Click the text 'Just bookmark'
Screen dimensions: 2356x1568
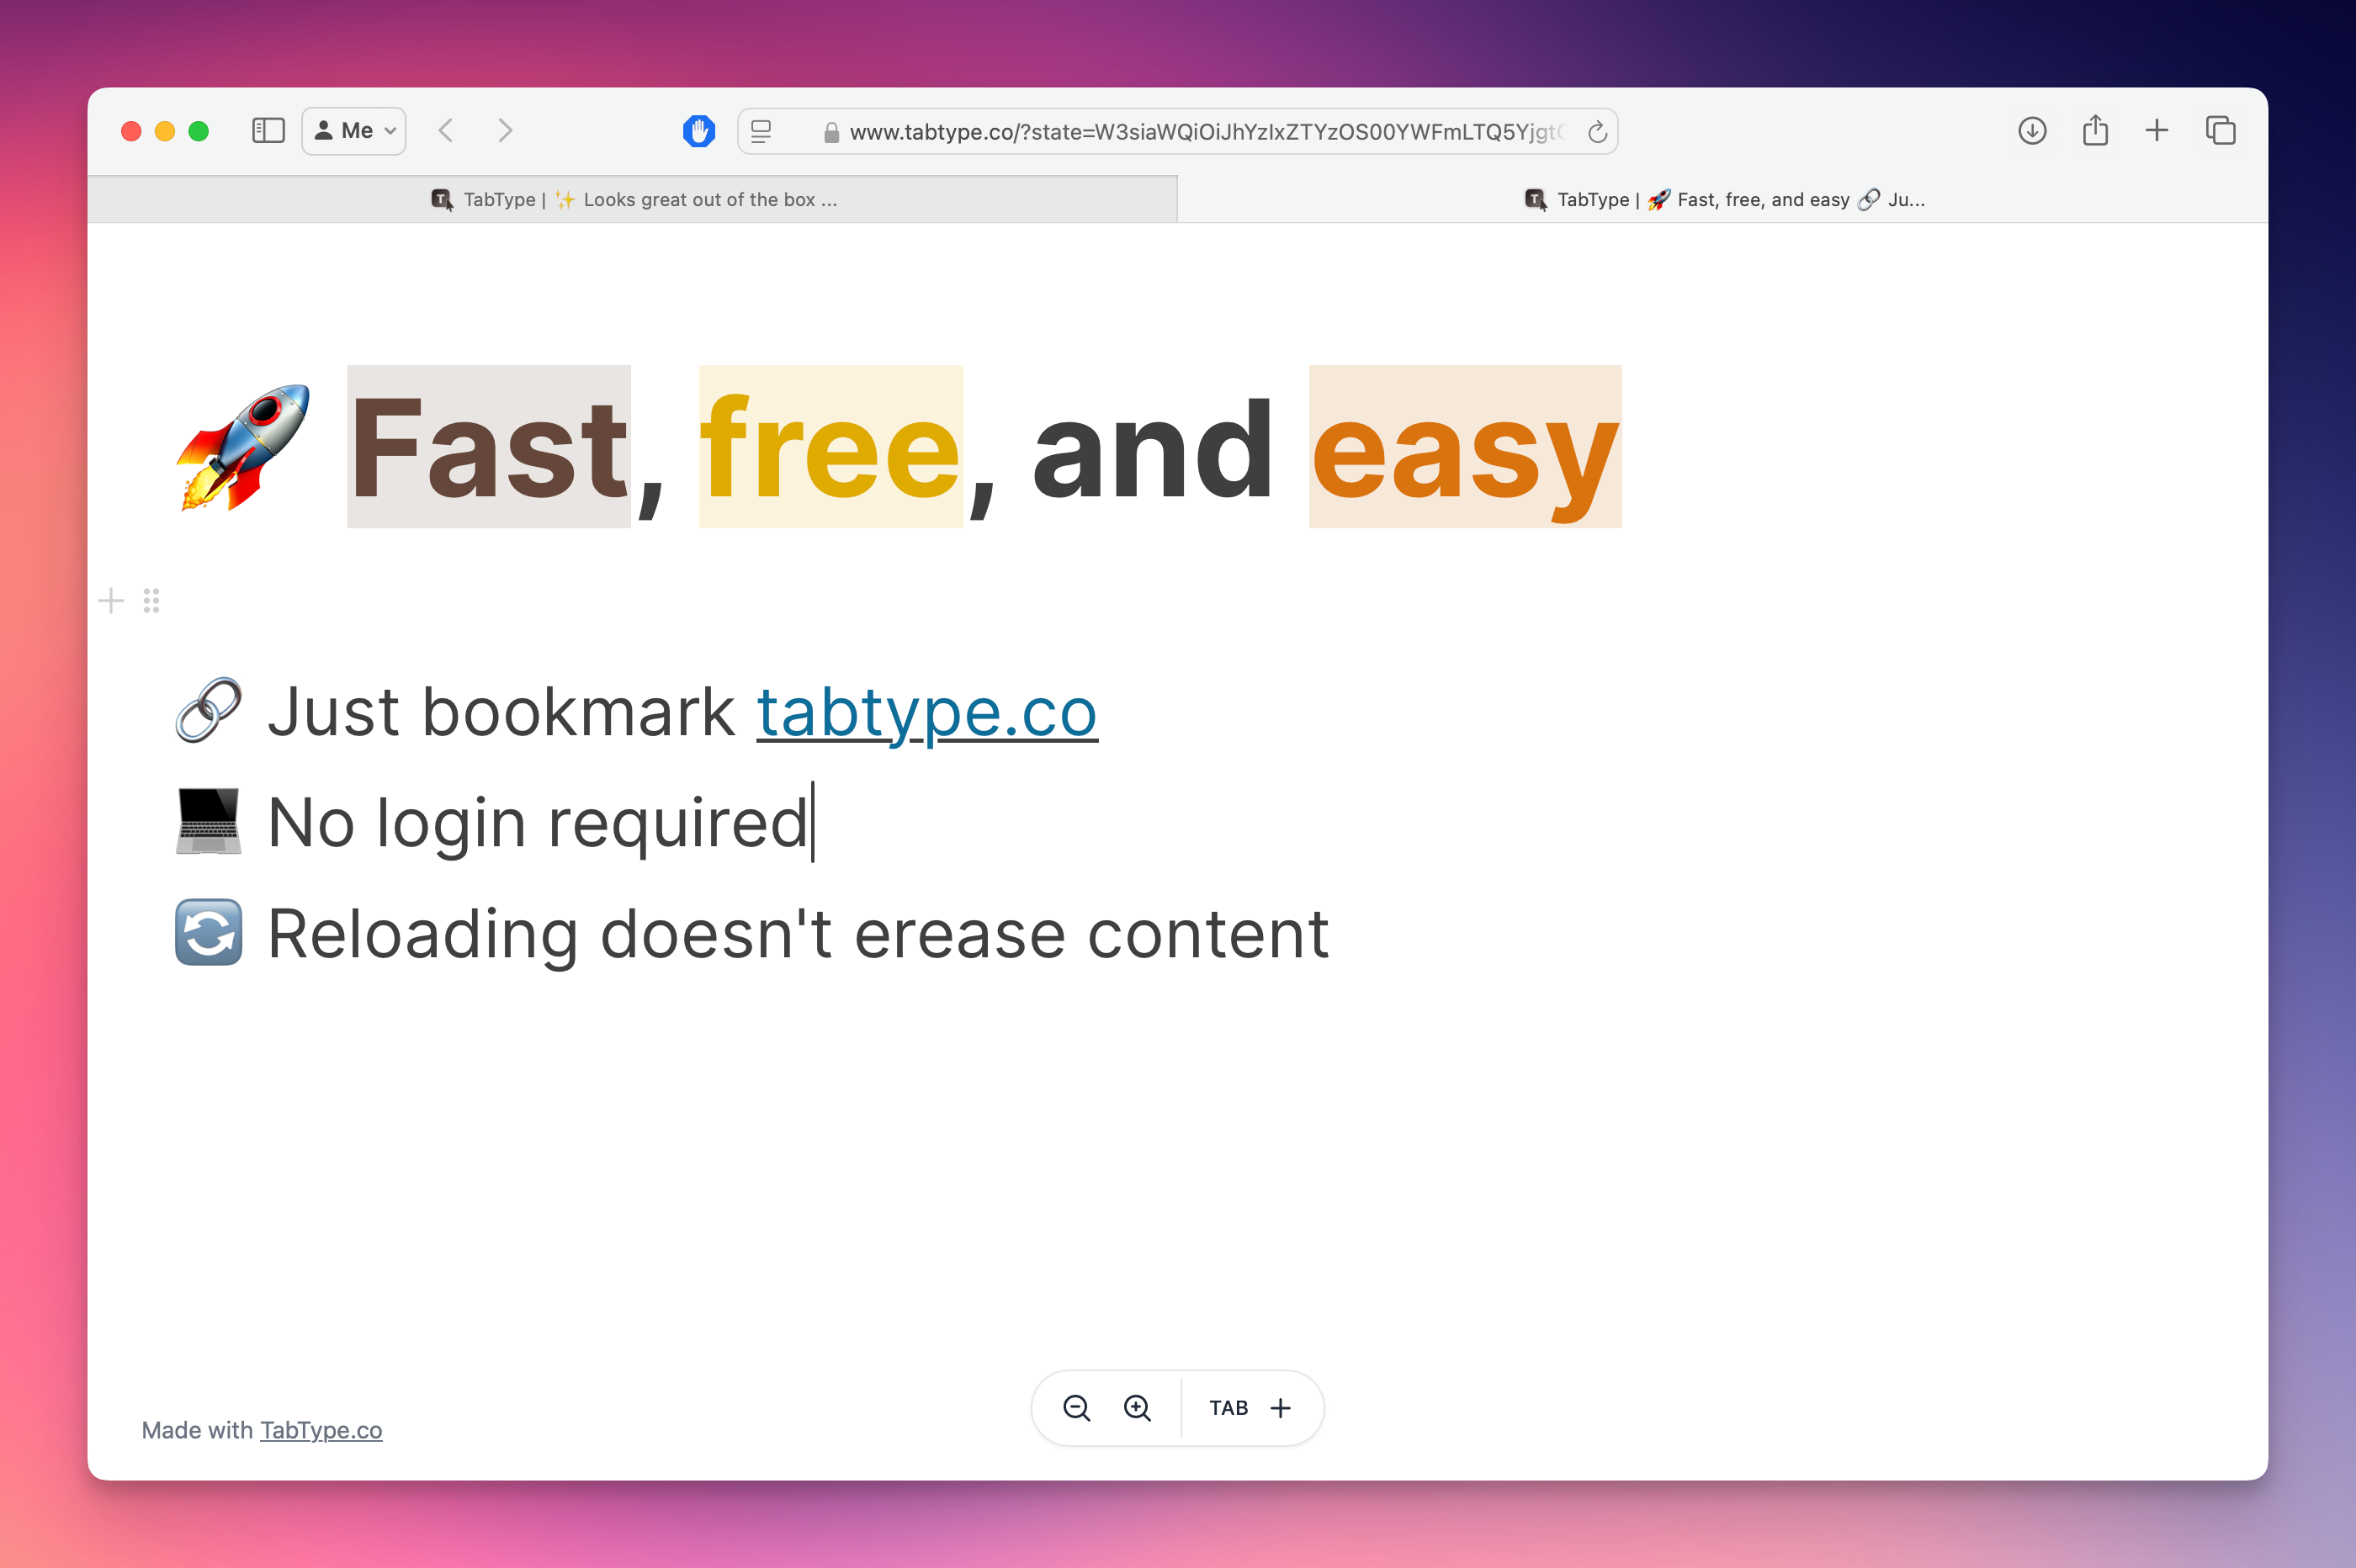point(501,712)
